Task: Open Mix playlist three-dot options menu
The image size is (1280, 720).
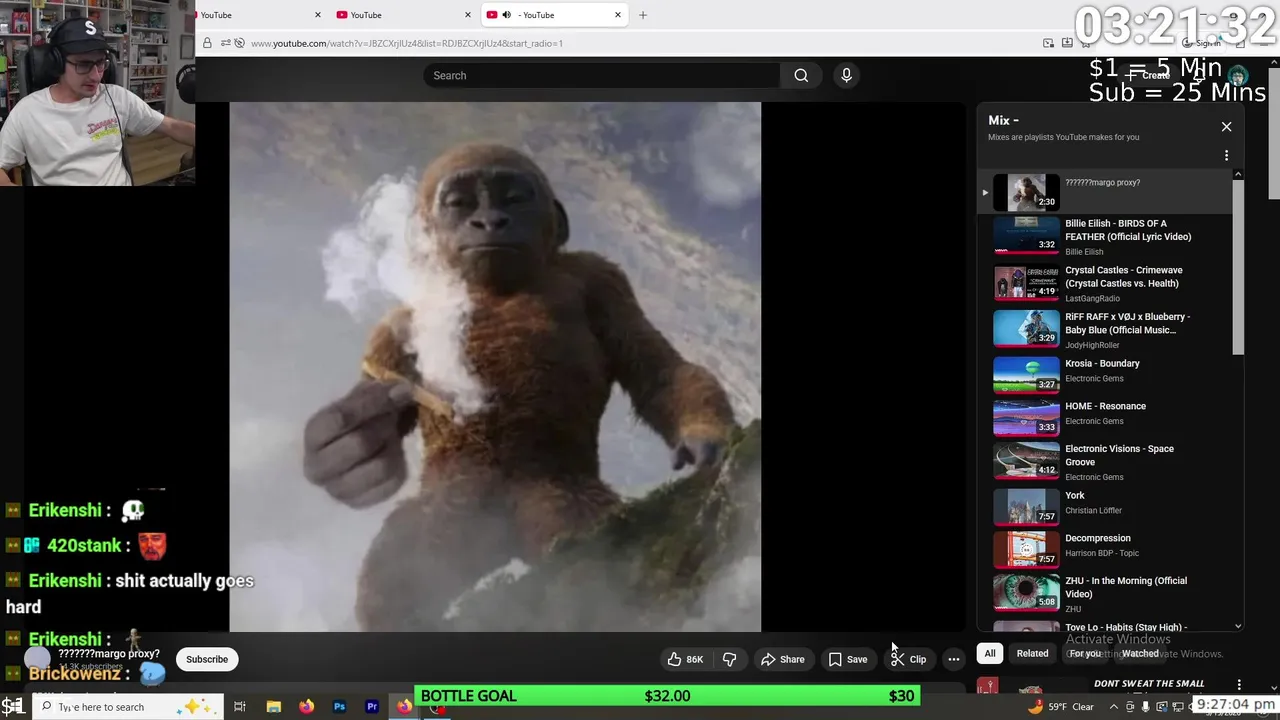Action: (1226, 156)
